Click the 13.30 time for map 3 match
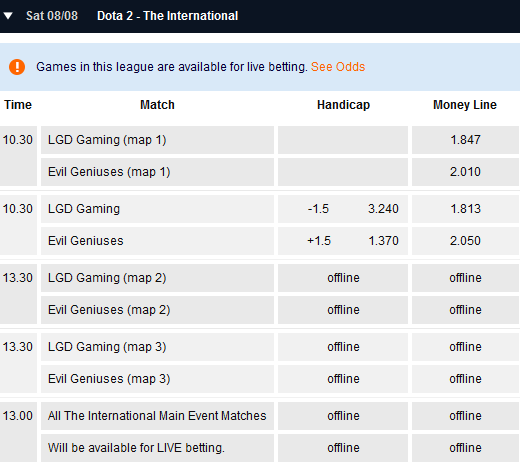The image size is (520, 464). tap(18, 347)
